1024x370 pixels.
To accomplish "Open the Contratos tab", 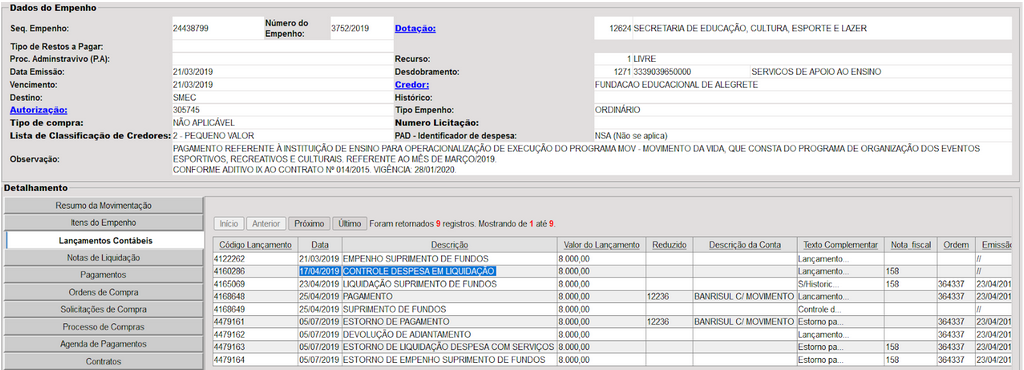I will [104, 362].
